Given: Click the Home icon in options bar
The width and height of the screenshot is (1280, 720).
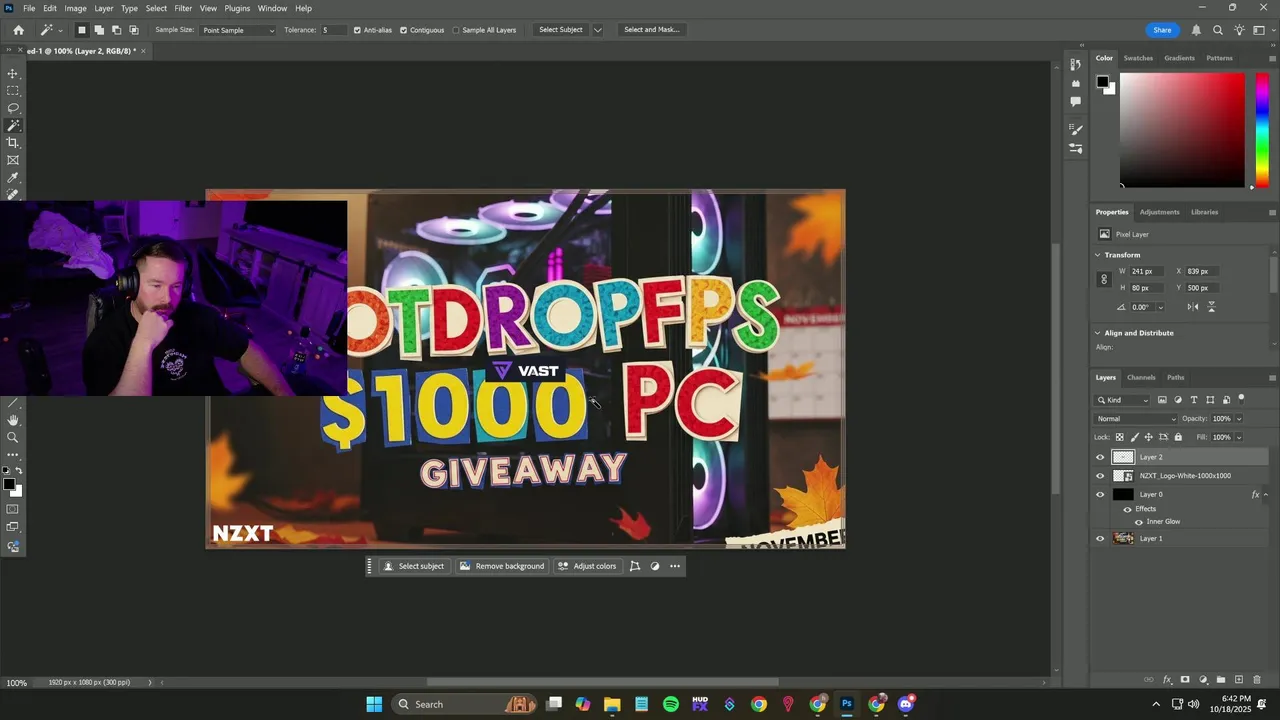Looking at the screenshot, I should [x=18, y=30].
